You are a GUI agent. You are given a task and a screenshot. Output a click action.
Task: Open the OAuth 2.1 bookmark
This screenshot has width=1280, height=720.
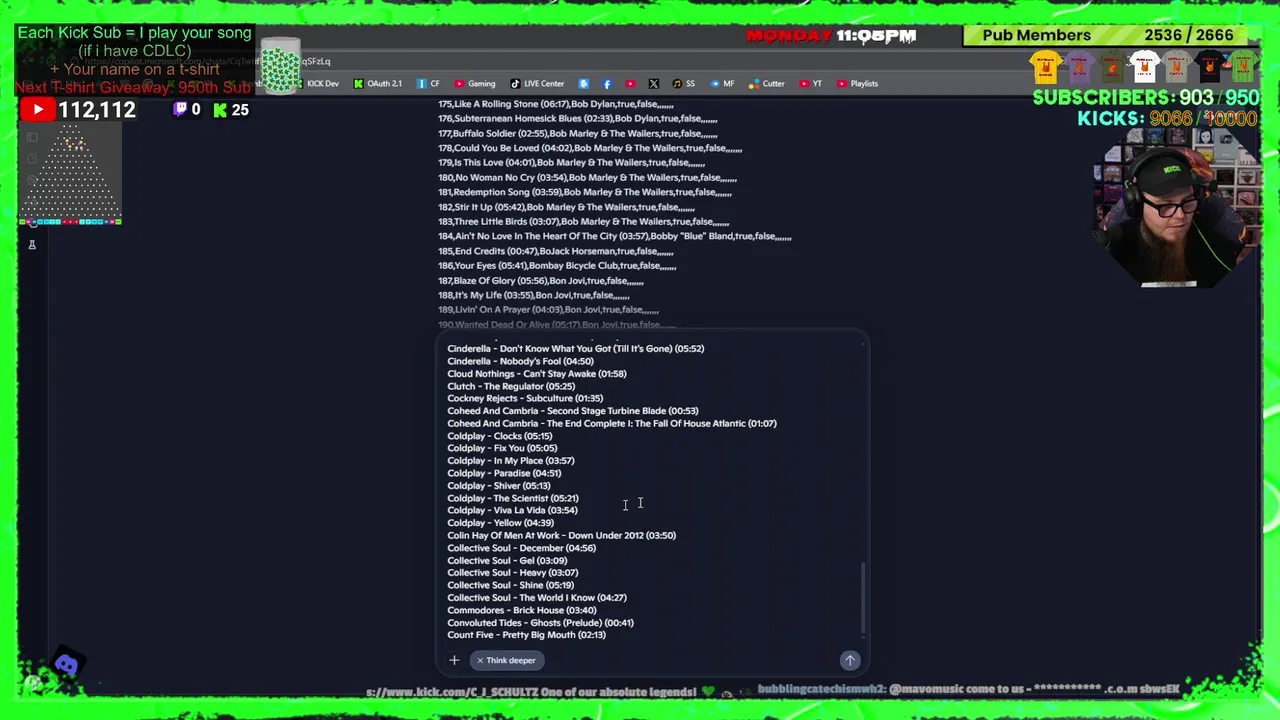[x=378, y=84]
